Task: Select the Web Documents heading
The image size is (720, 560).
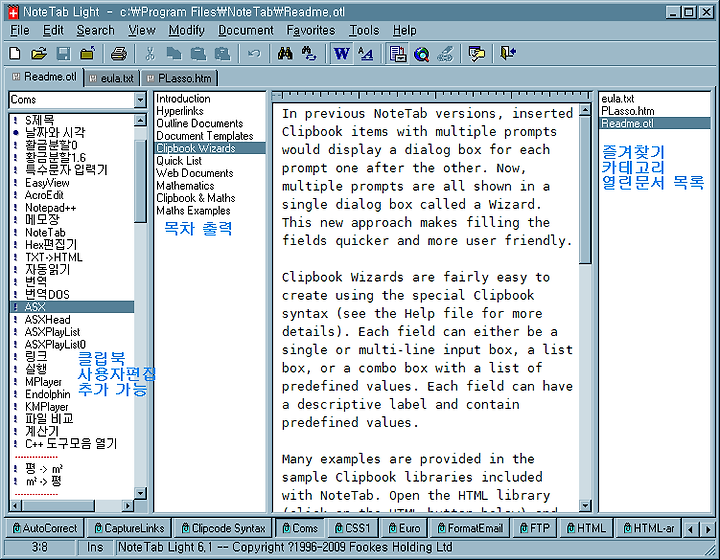Action: tap(194, 173)
